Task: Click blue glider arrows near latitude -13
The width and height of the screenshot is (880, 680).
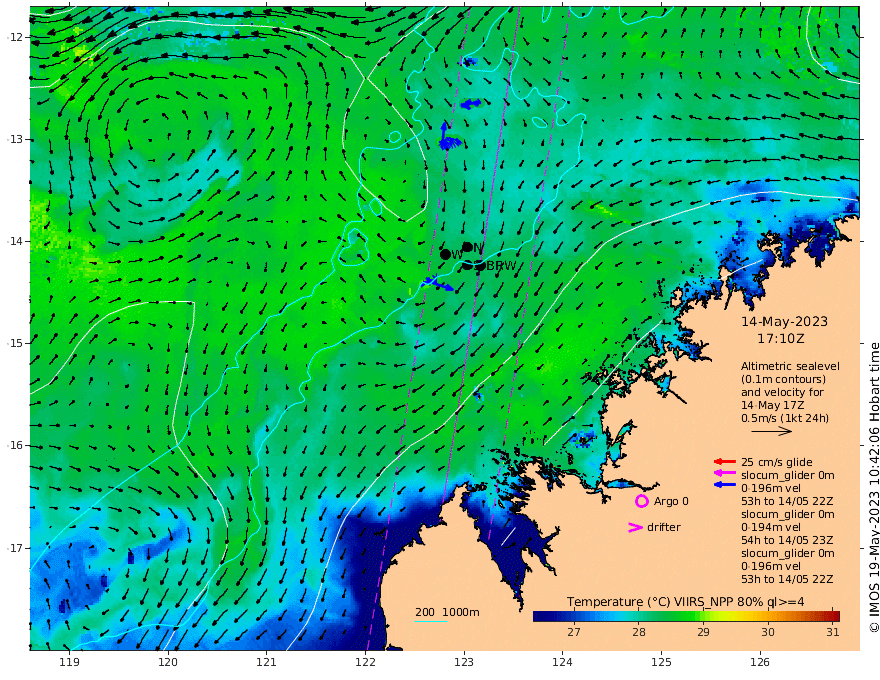Action: tap(448, 139)
